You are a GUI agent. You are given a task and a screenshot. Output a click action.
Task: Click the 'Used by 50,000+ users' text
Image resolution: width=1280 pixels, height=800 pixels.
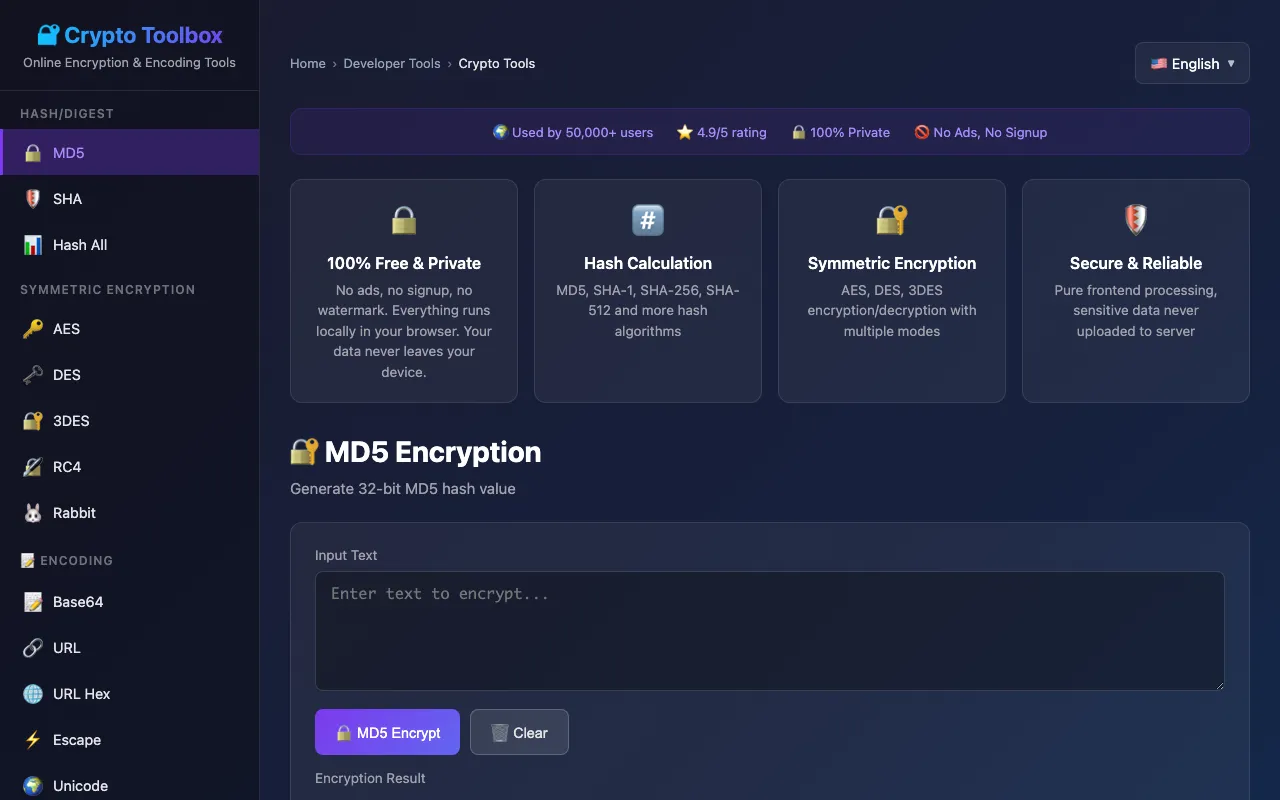coord(582,132)
